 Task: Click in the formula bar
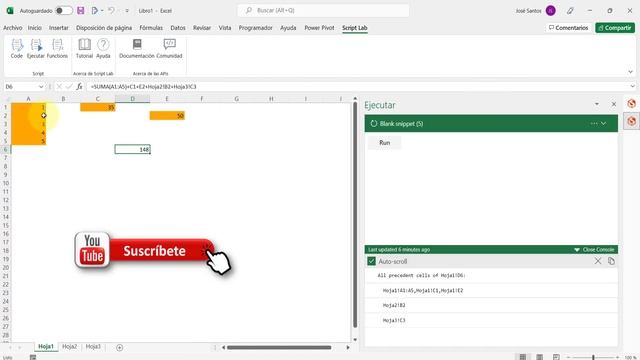[x=359, y=87]
